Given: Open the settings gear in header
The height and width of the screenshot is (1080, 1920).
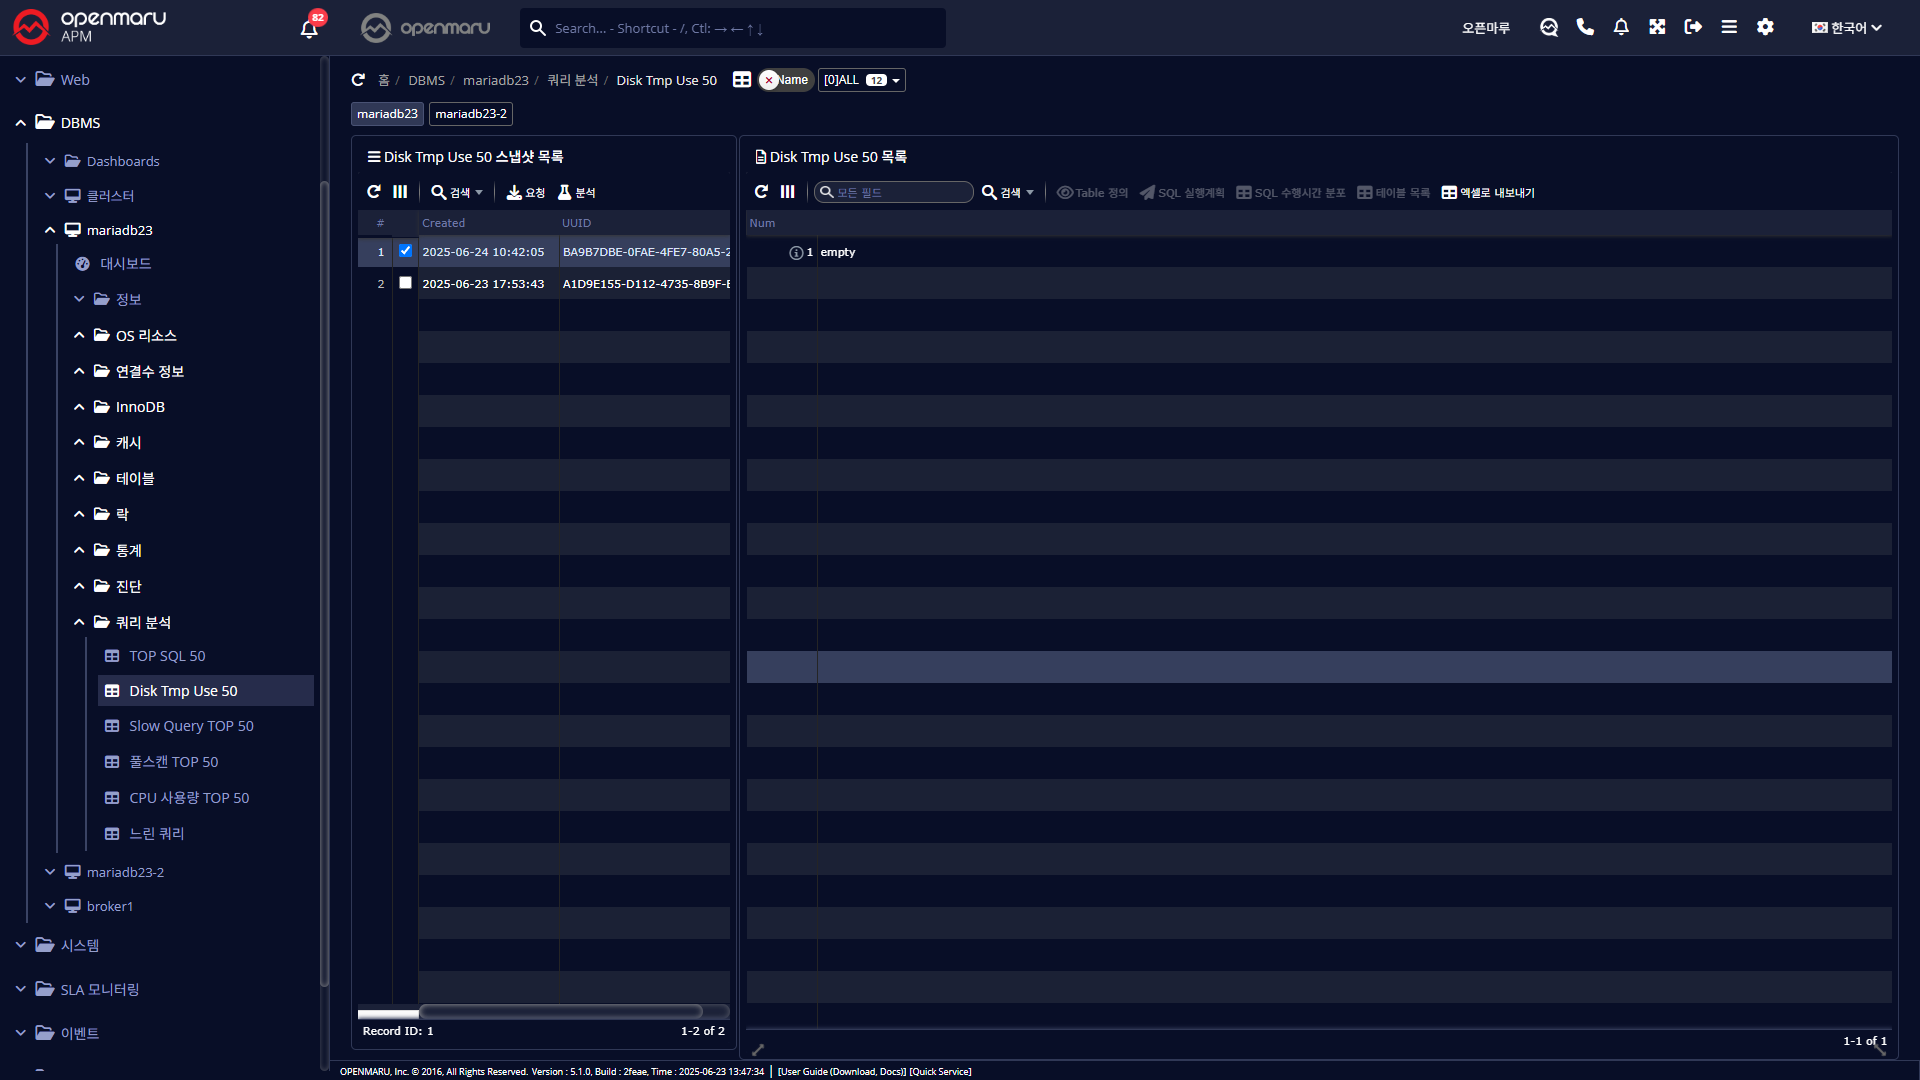Looking at the screenshot, I should pyautogui.click(x=1765, y=27).
